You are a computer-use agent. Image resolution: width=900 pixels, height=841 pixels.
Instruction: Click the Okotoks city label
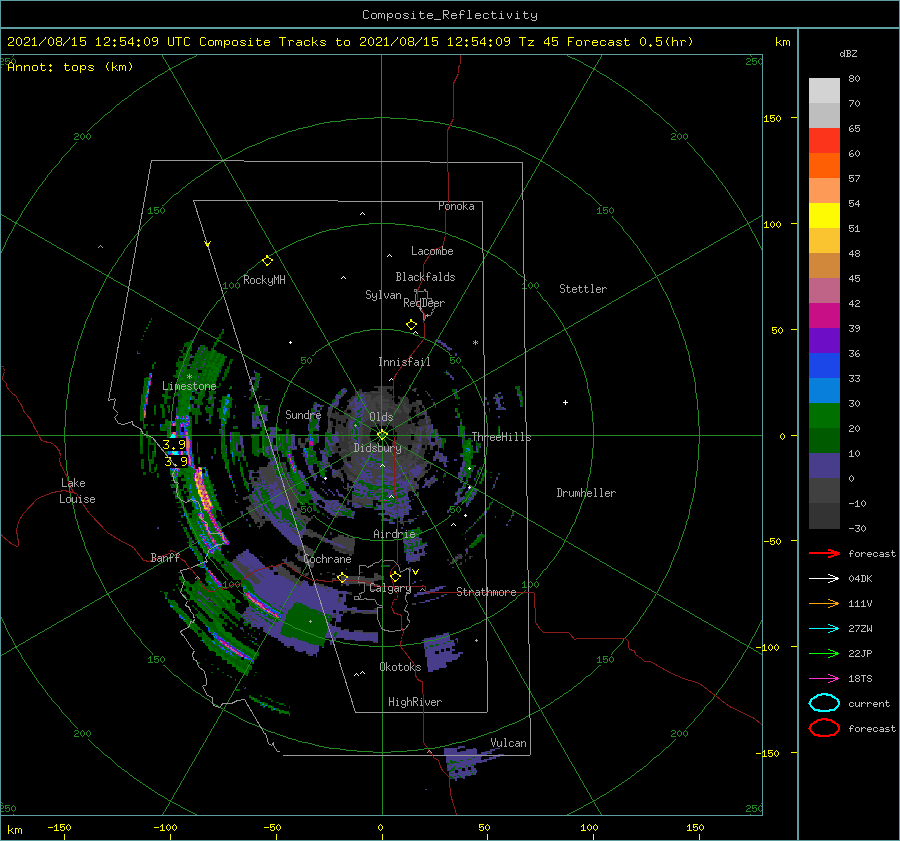400,667
